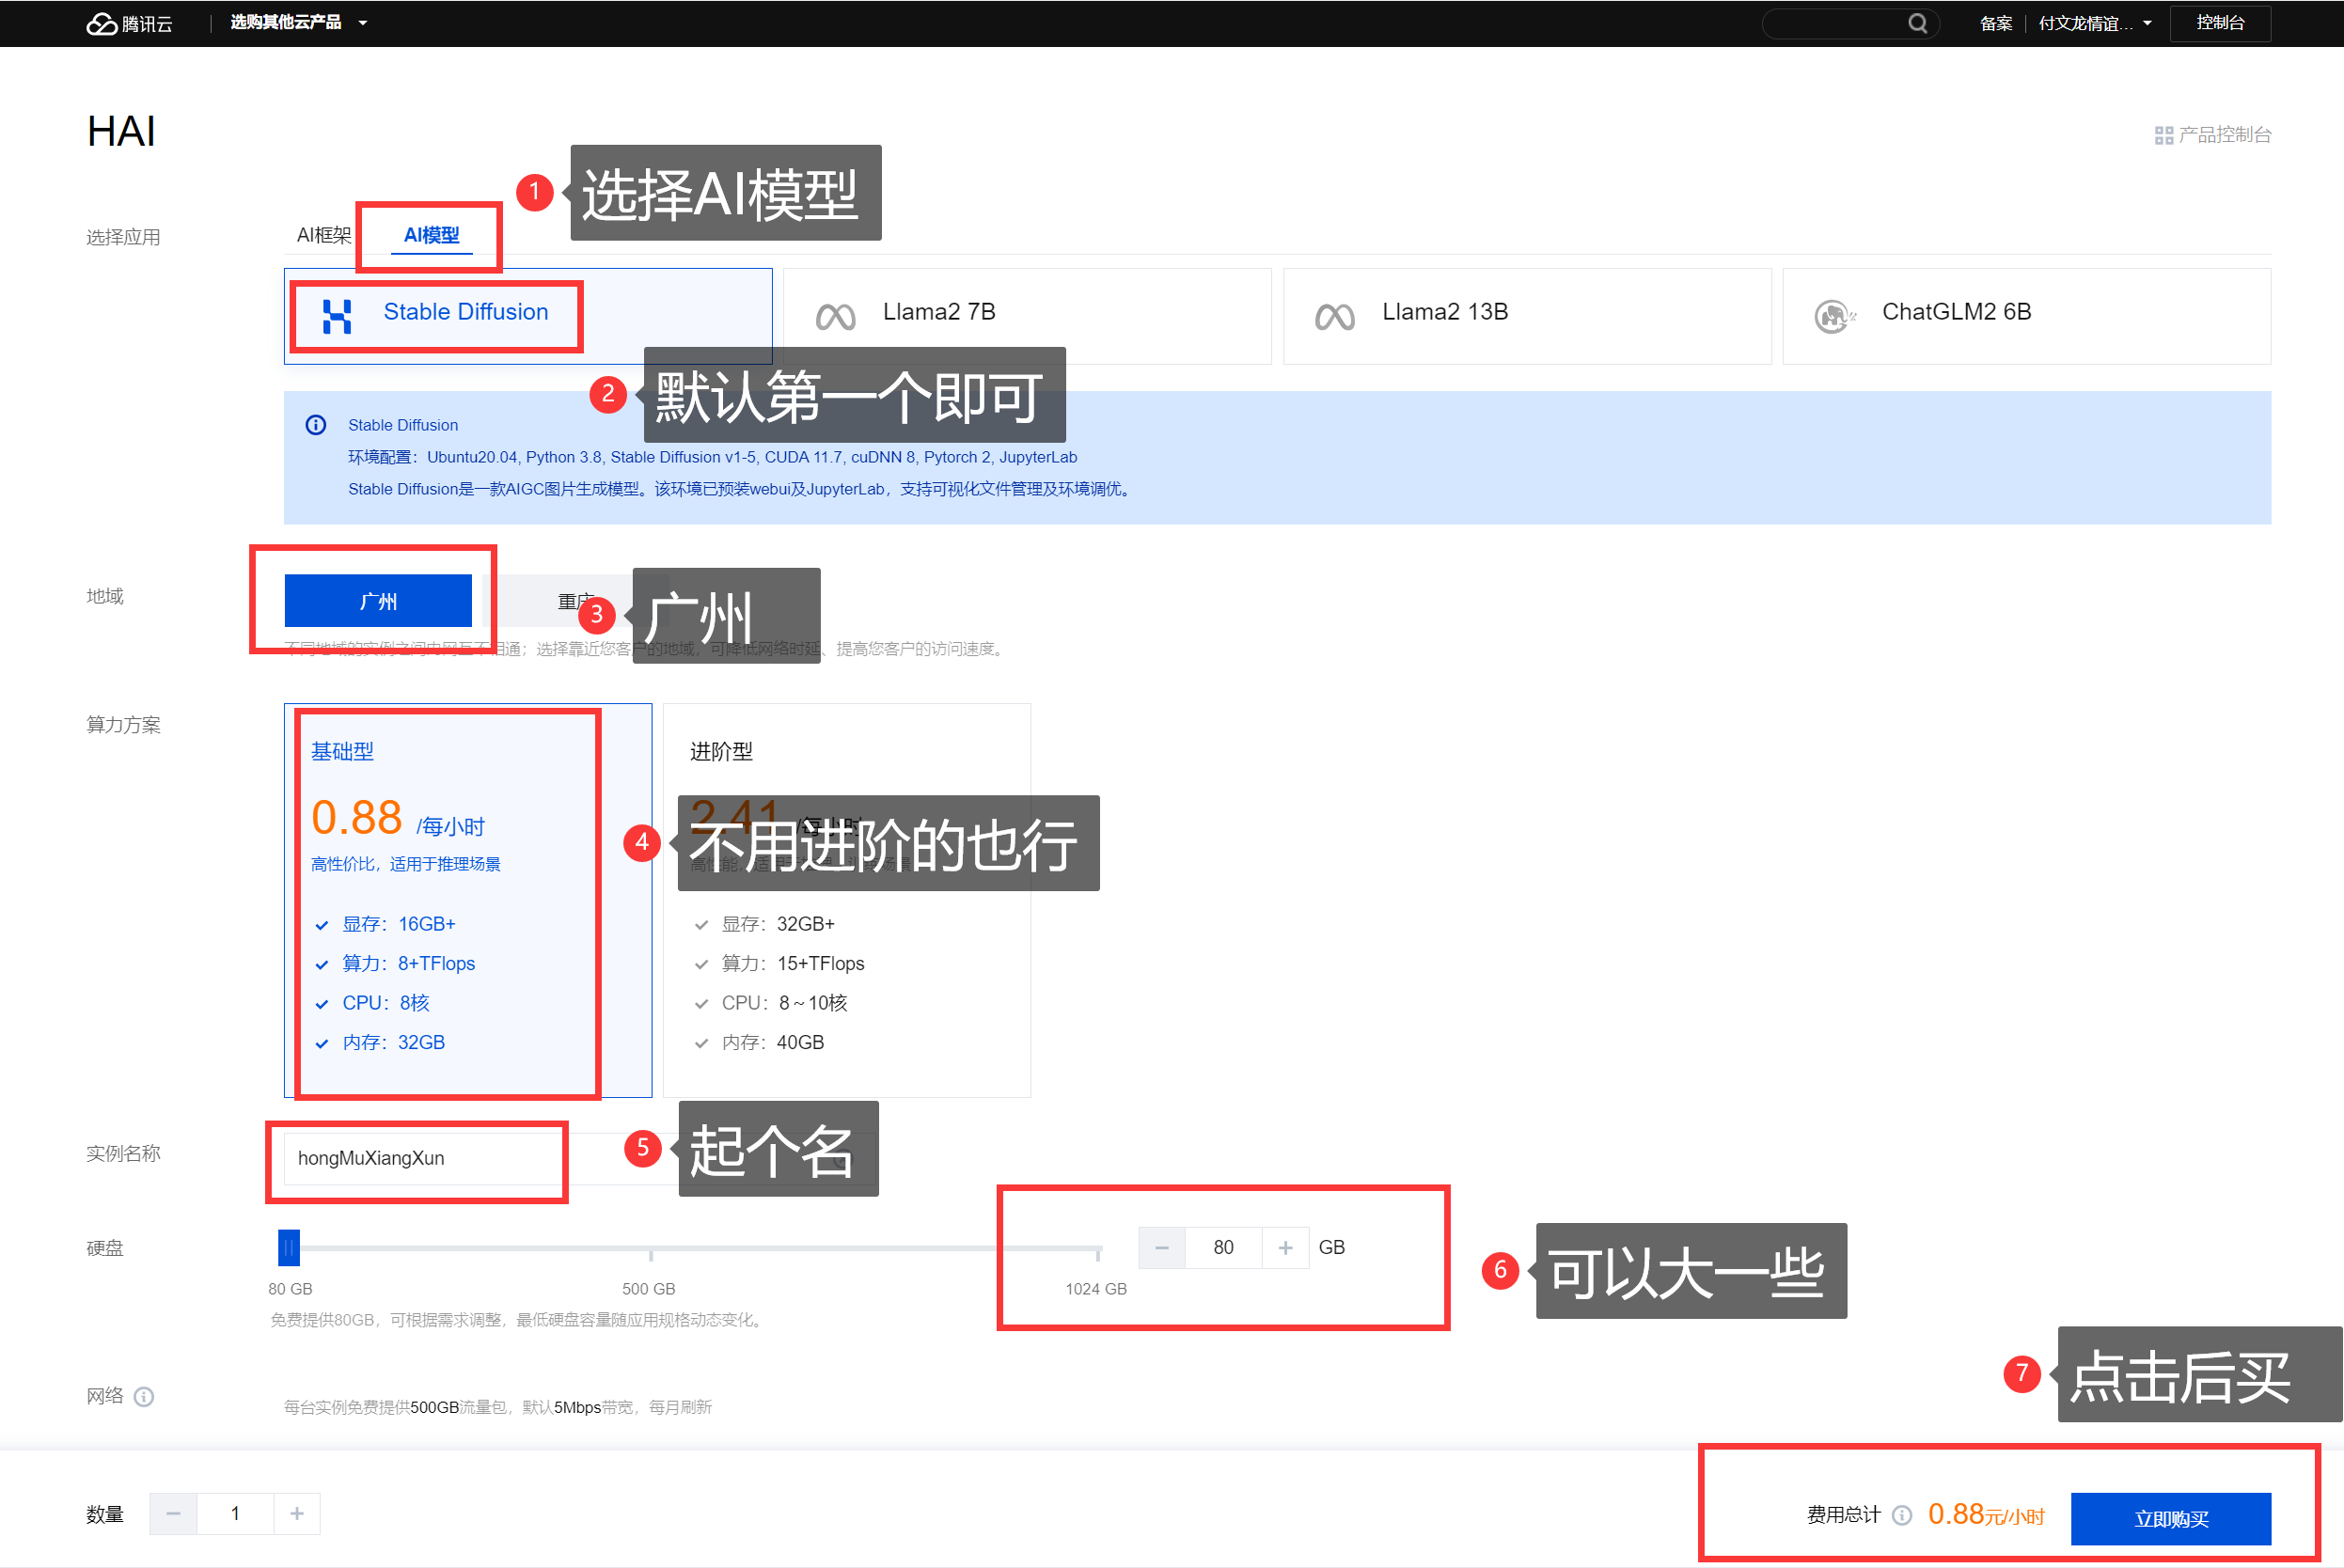Click the info icon in Stable Diffusion notice
2344x1568 pixels.
coord(315,425)
